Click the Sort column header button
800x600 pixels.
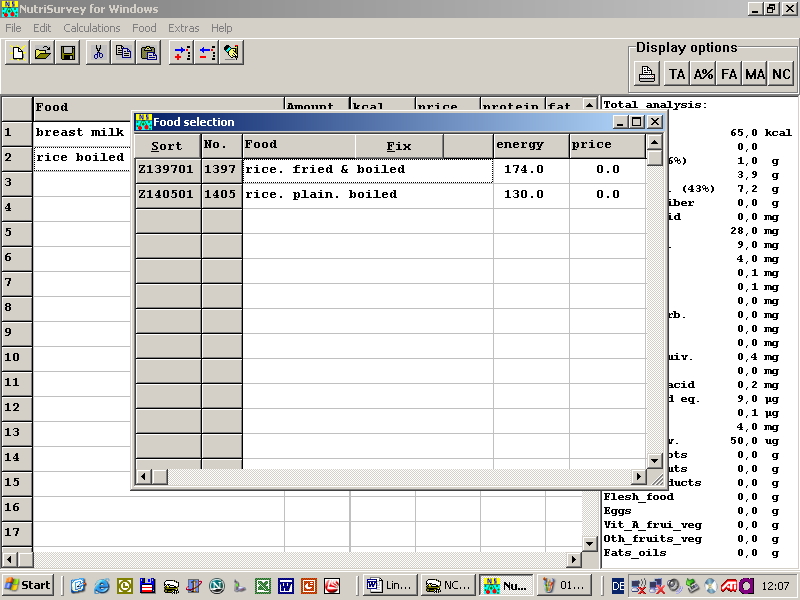pos(167,146)
